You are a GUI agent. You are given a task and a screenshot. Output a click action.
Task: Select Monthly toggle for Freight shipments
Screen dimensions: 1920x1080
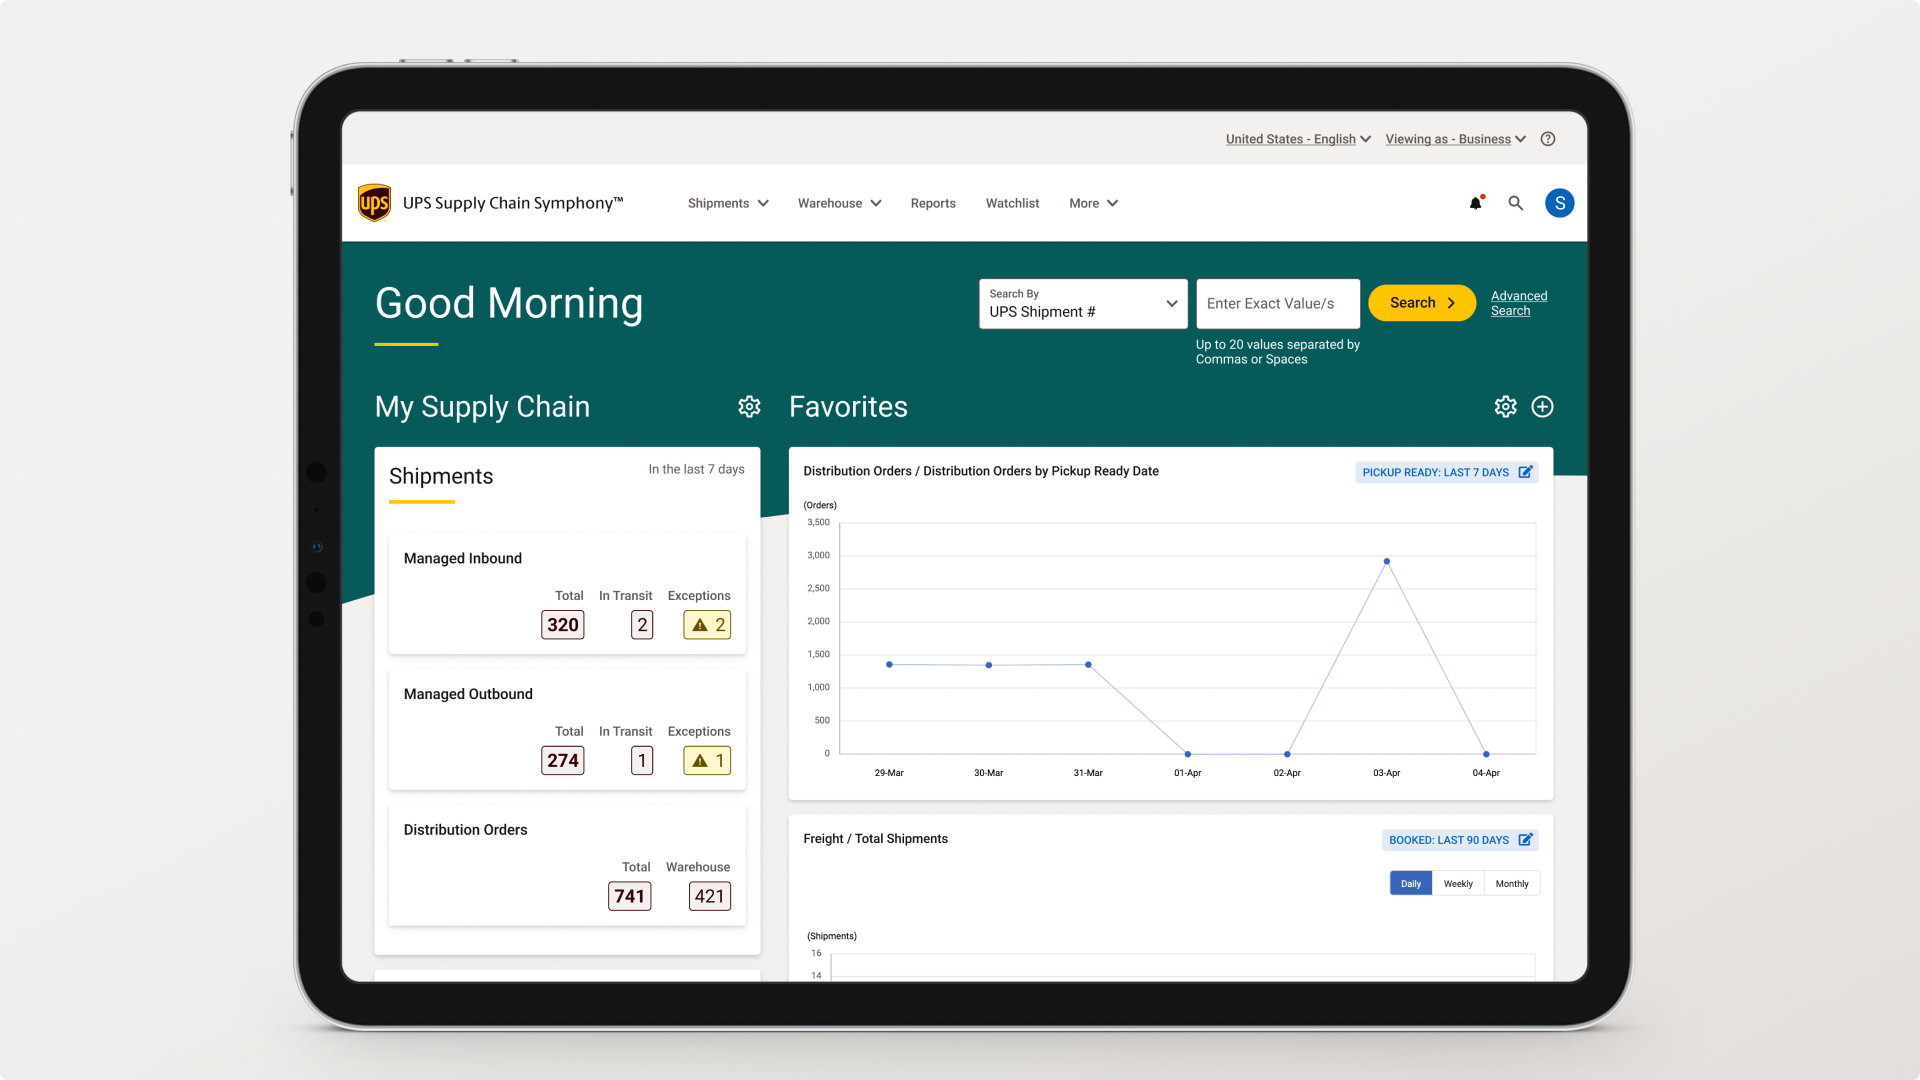[1511, 882]
